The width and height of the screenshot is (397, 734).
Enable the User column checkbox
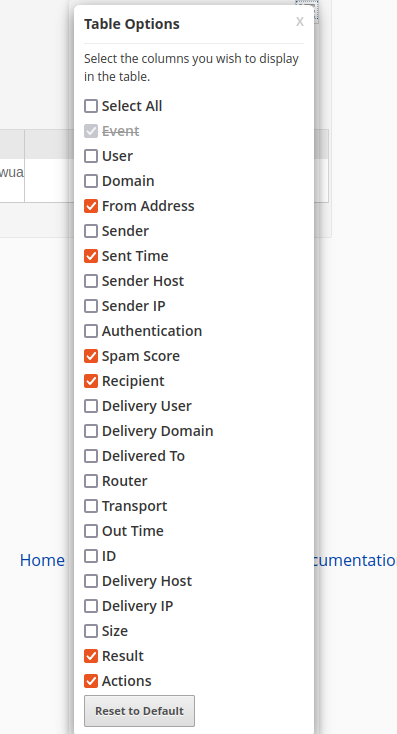91,156
